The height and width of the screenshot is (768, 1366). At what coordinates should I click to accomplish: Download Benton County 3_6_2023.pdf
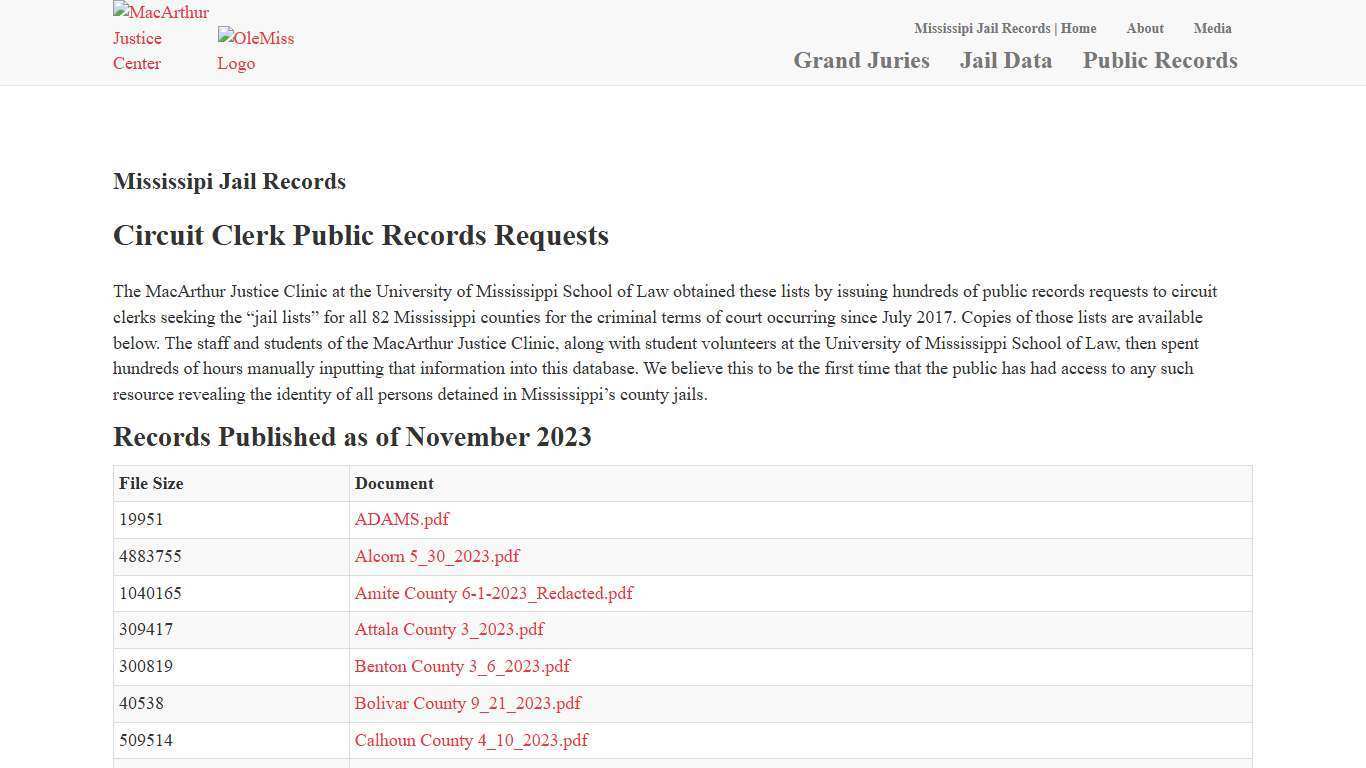pyautogui.click(x=462, y=666)
